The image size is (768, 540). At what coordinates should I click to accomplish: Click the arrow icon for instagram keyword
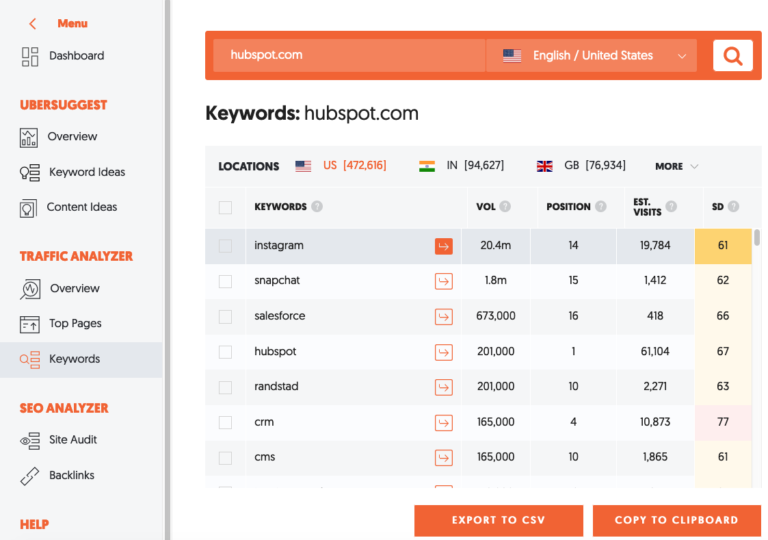point(443,246)
